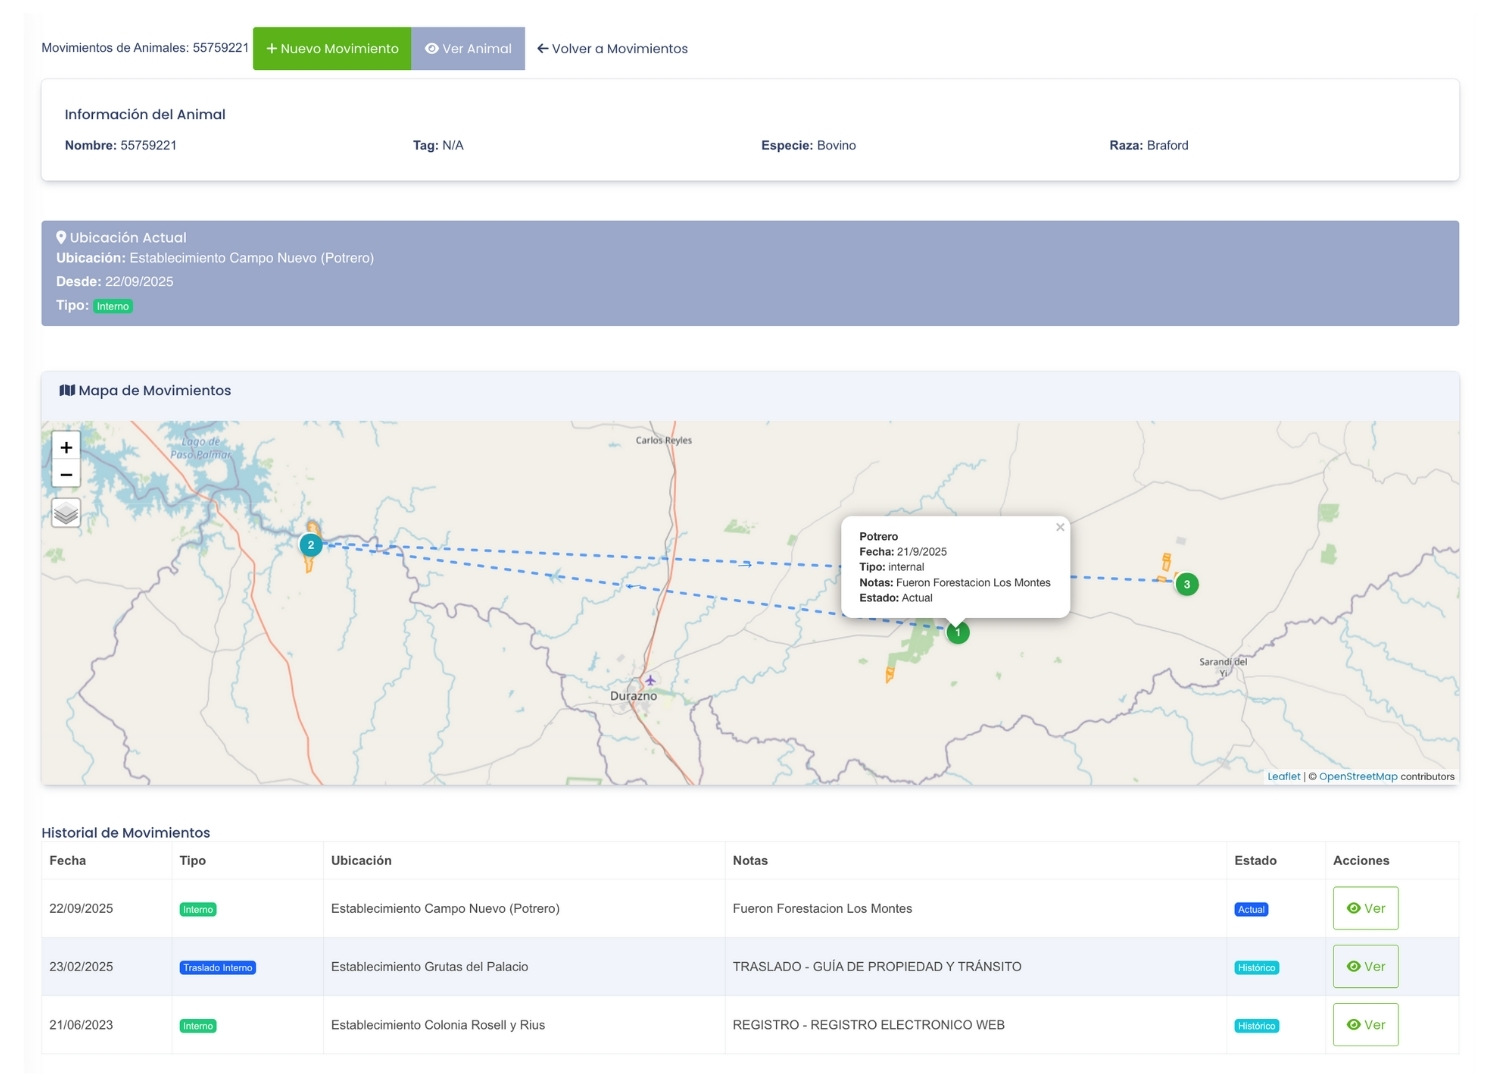Click Nuevo Movimiento button
The image size is (1500, 1086).
pos(332,48)
